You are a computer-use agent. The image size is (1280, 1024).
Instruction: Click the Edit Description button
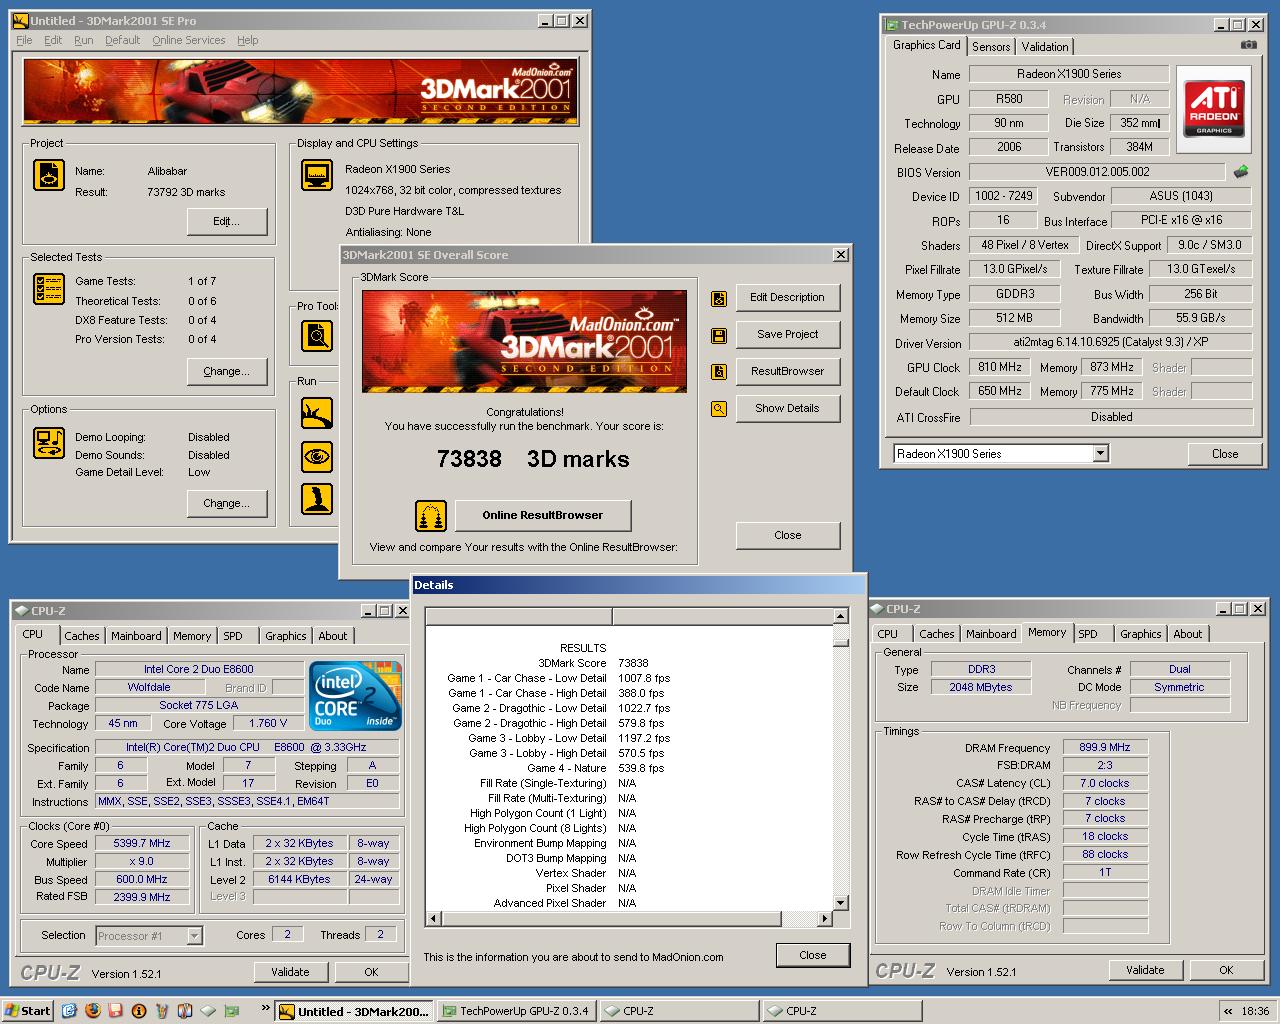point(787,298)
